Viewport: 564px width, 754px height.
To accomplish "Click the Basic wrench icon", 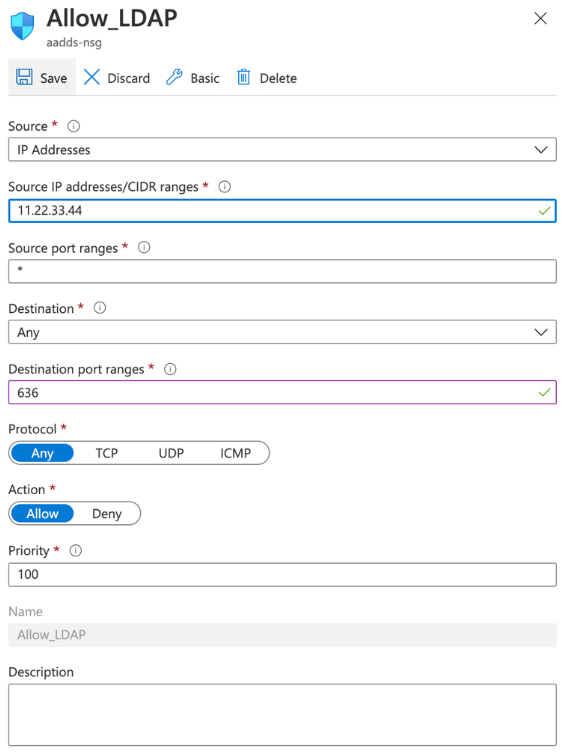I will [174, 77].
